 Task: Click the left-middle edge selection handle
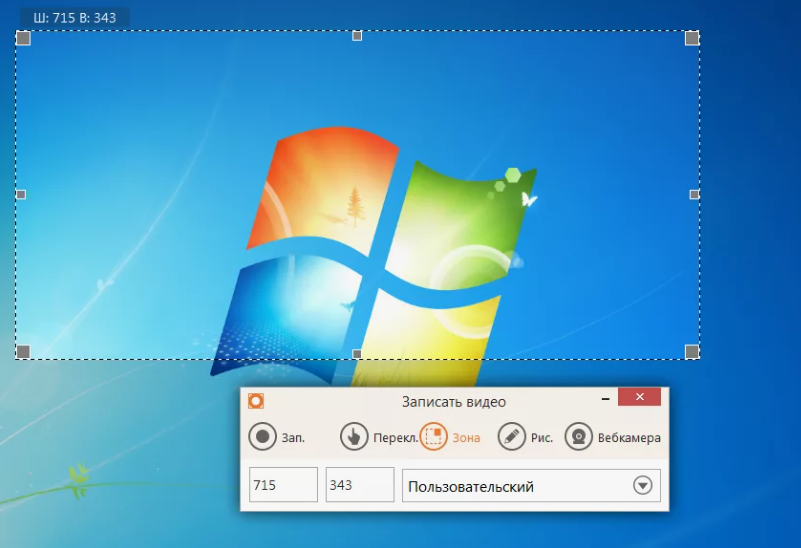coord(21,195)
